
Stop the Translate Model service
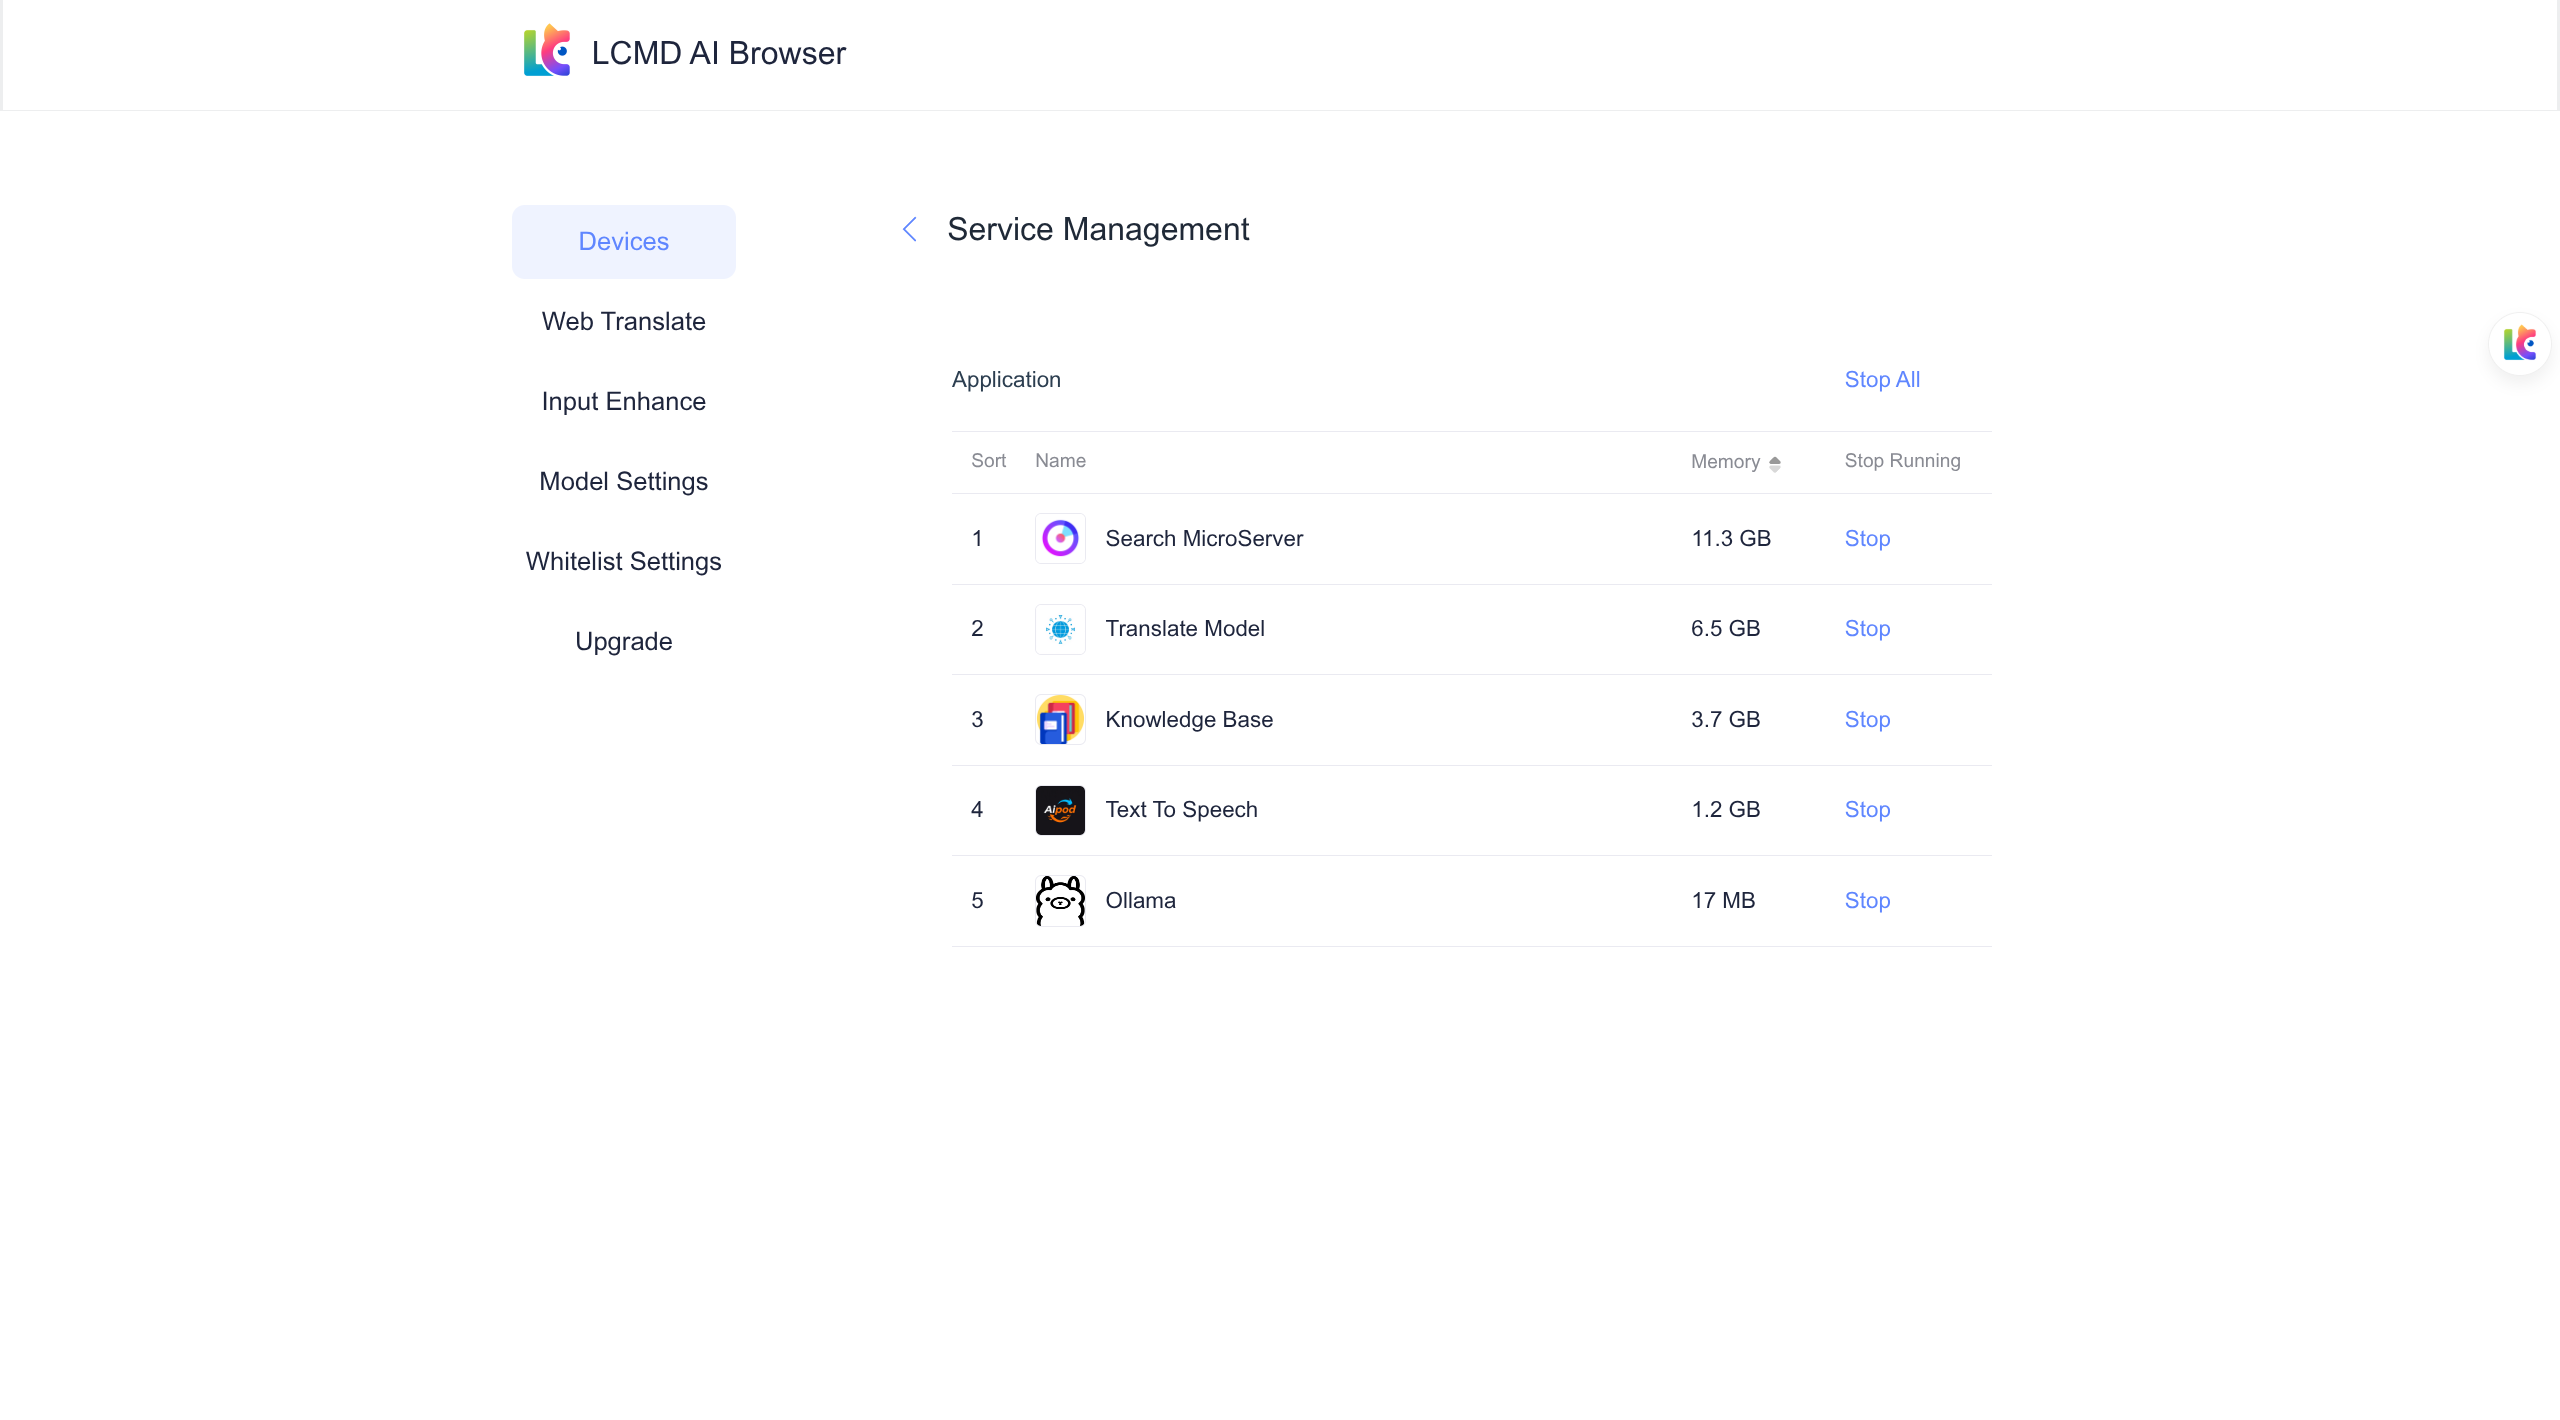(1867, 629)
